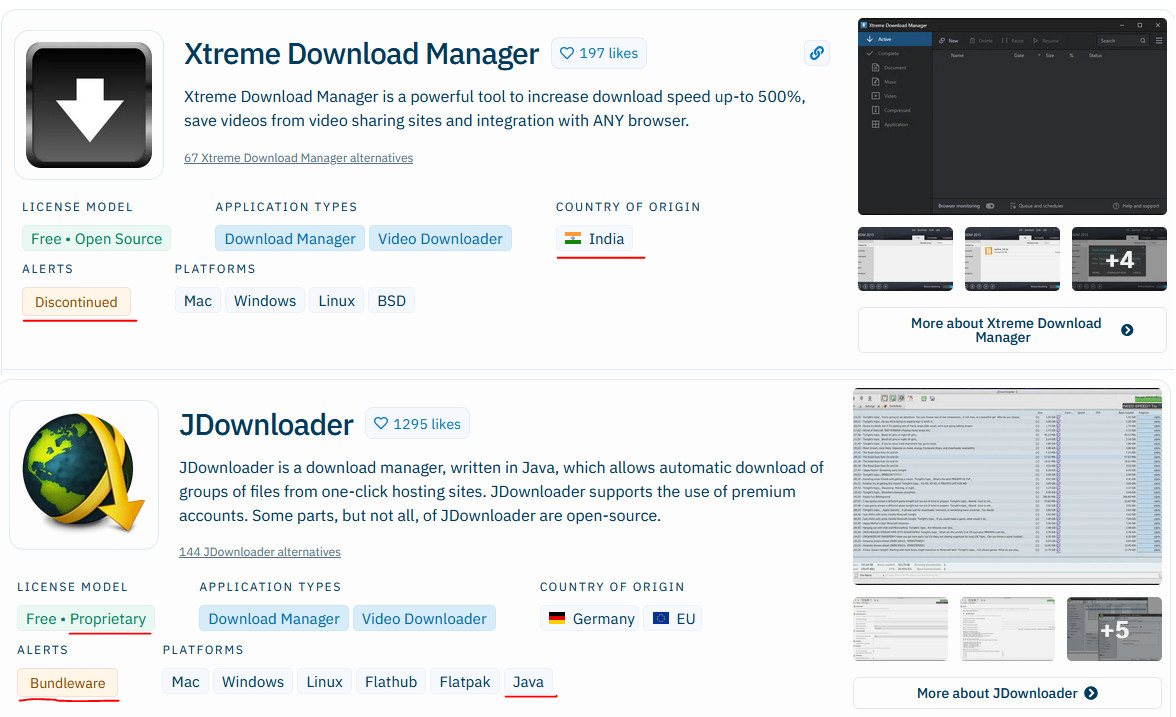Open the +5 more screenshots thumbnail
Viewport: 1176px width, 717px height.
tap(1114, 629)
